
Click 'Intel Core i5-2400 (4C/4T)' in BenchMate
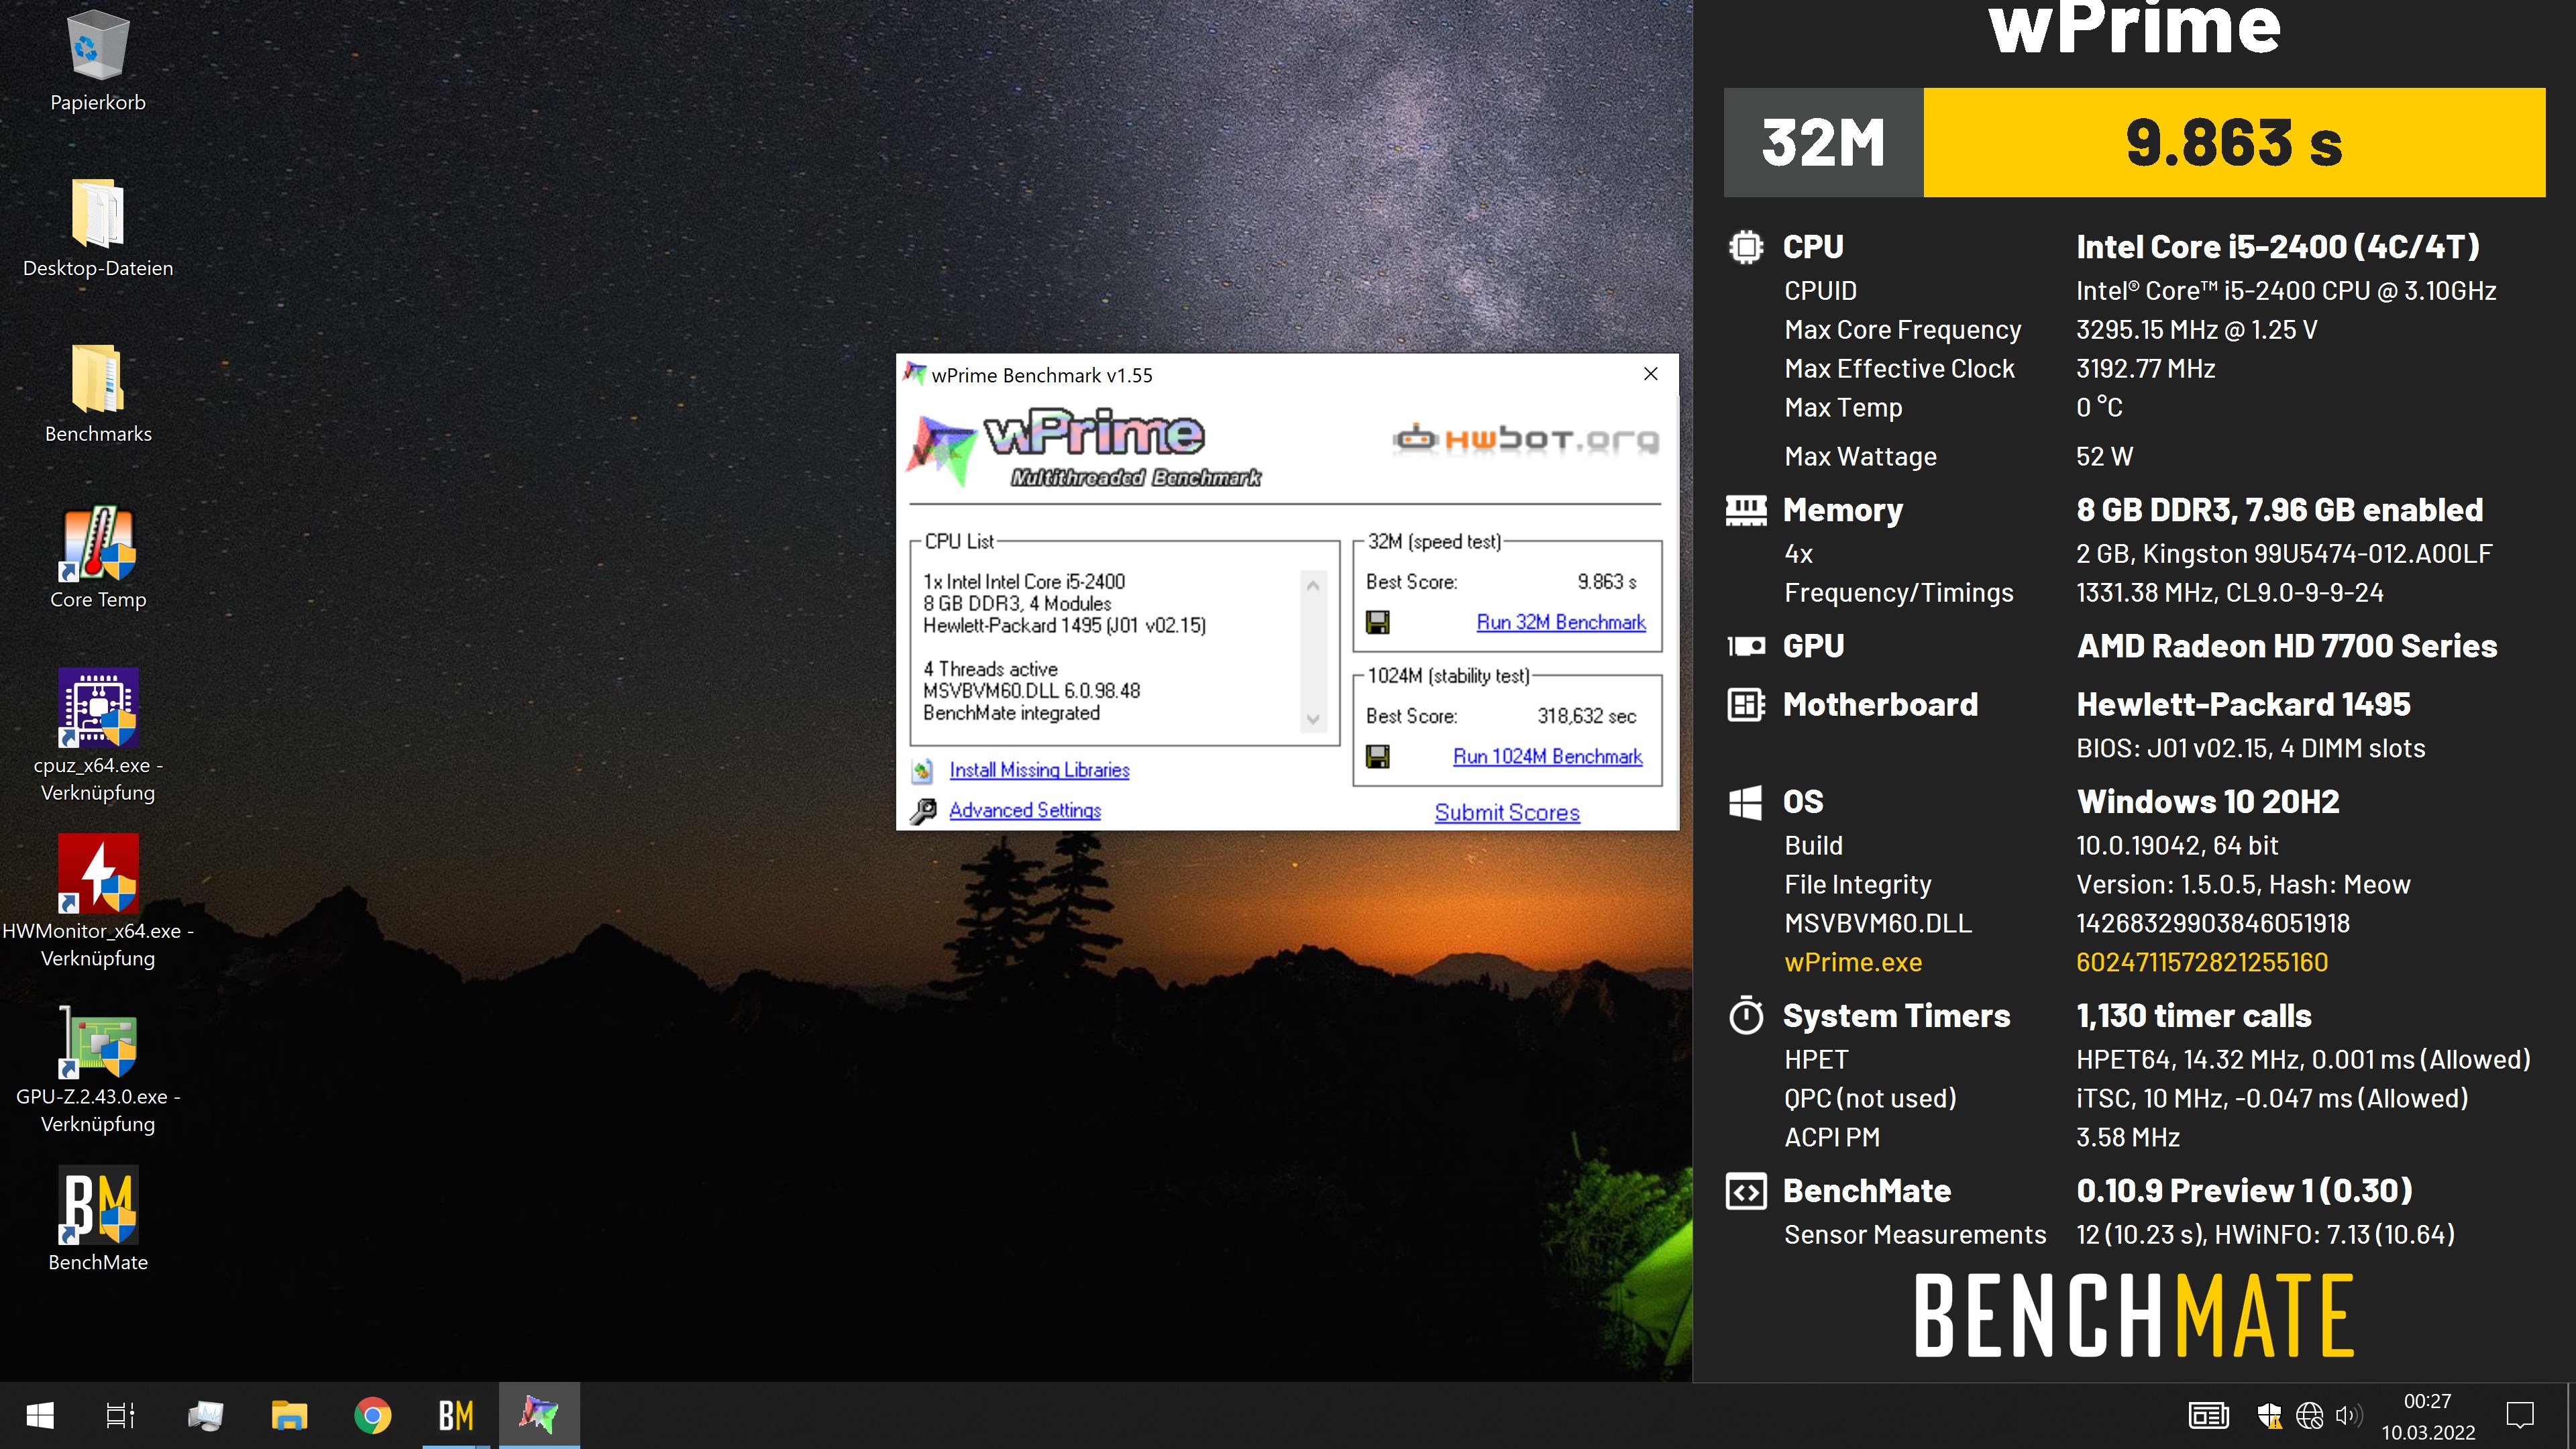click(x=2278, y=247)
